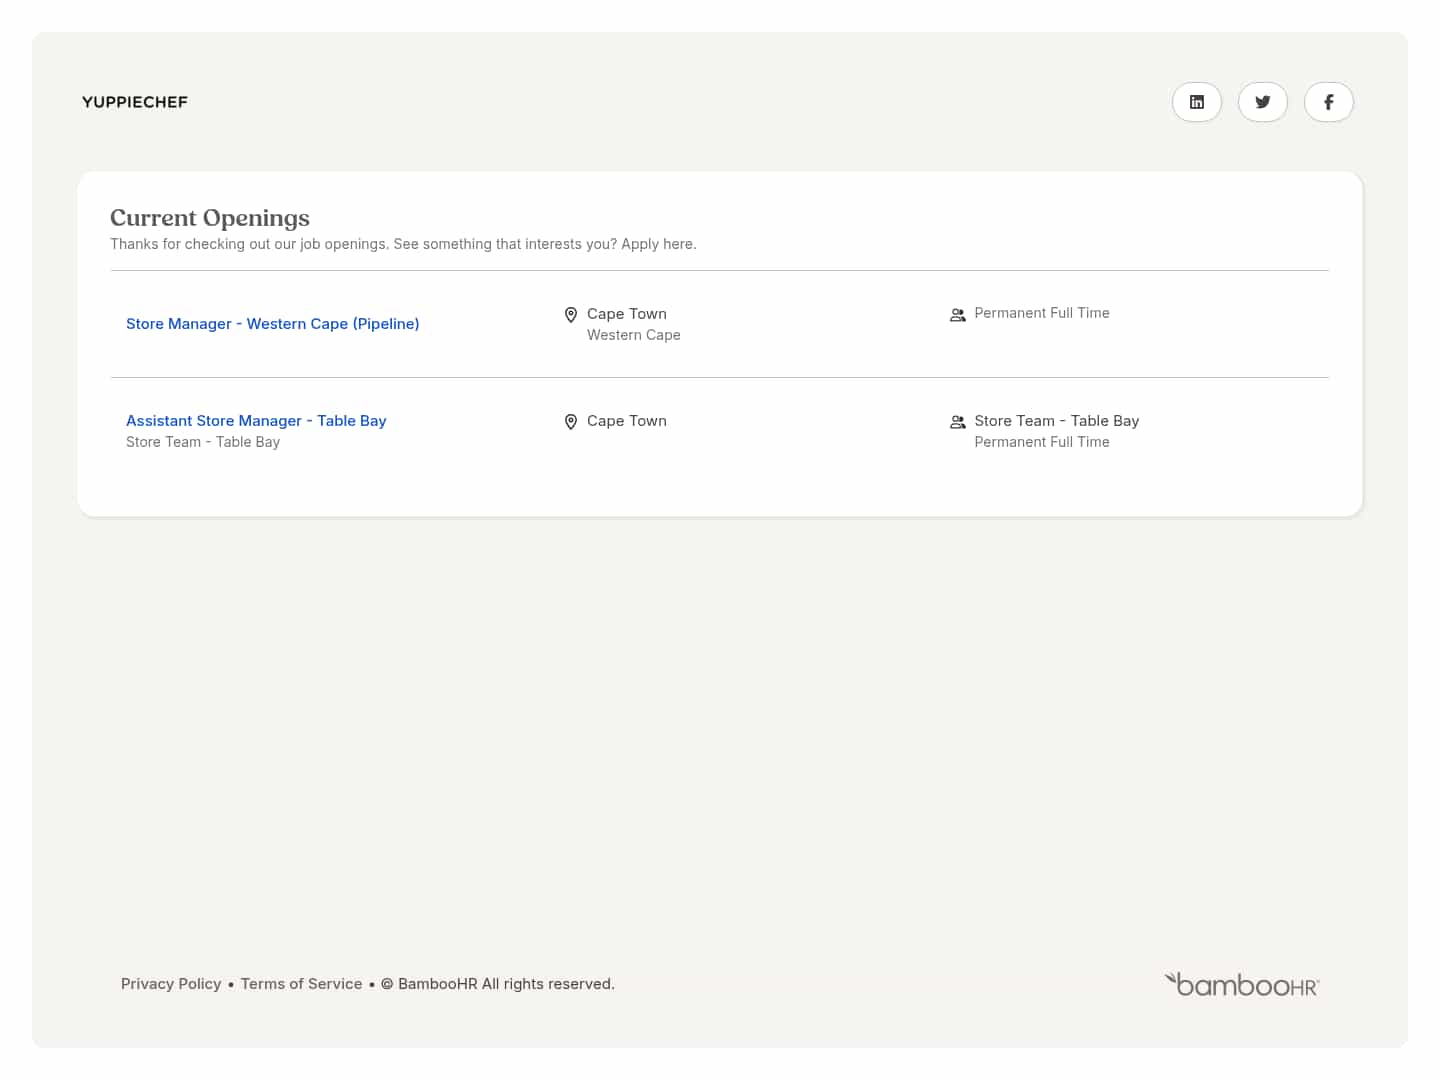
Task: Click 'Store Team - Table Bay' department label on right
Action: pos(1057,421)
